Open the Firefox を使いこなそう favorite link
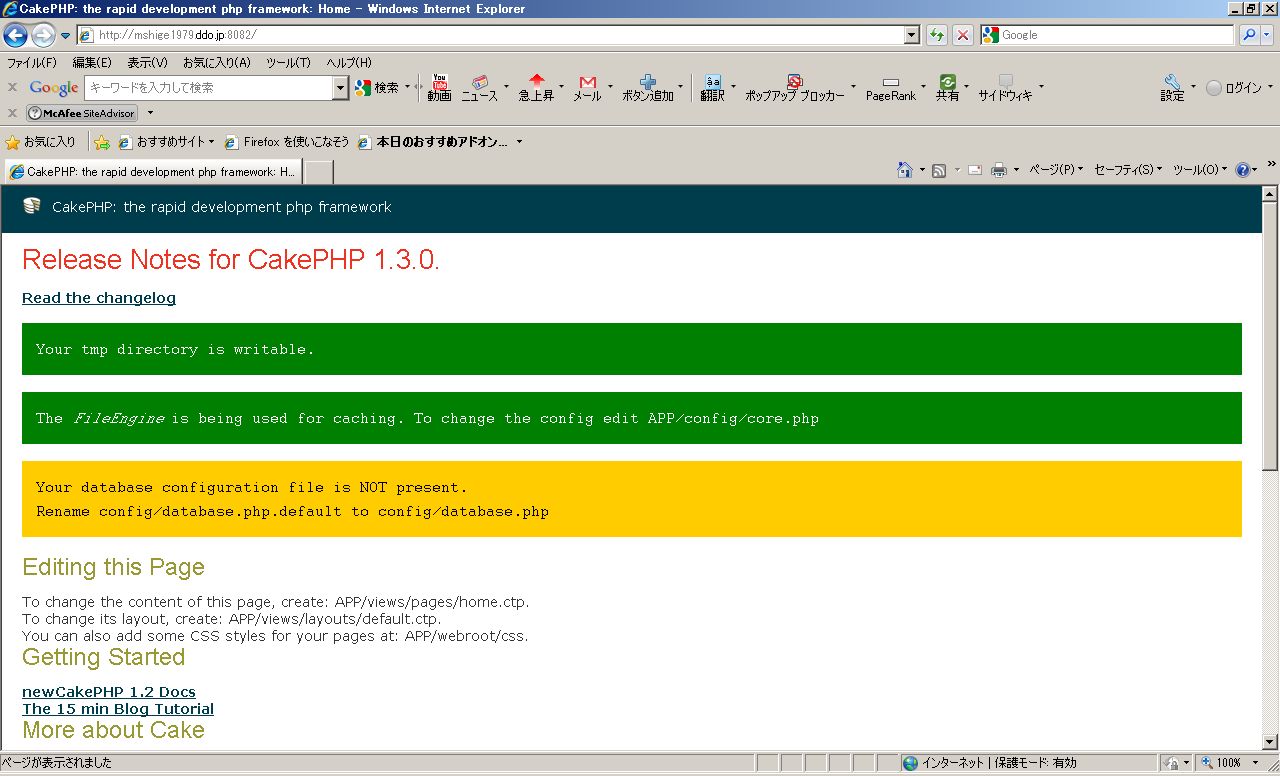The image size is (1280, 776). (287, 142)
